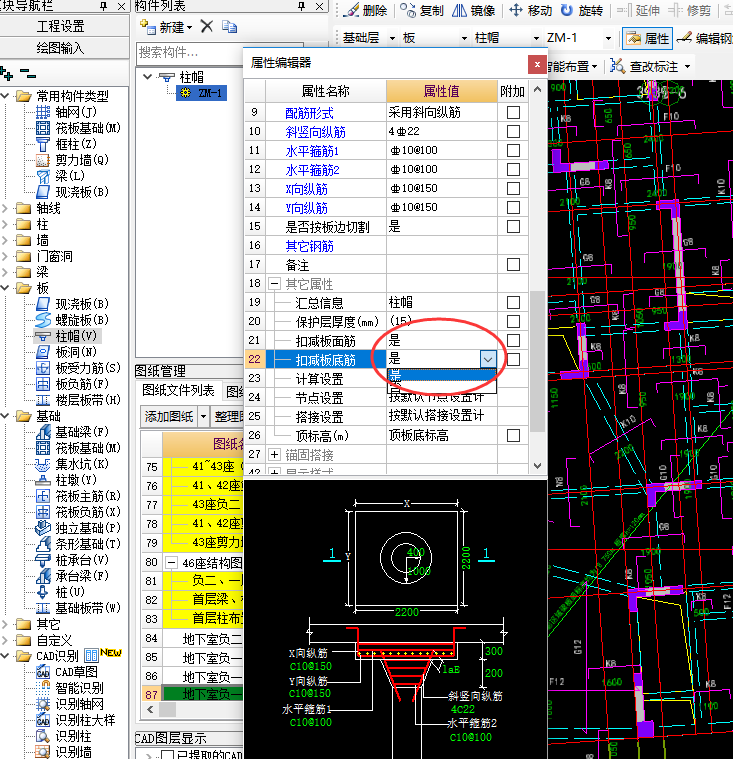Check the 附加 box for 斜竖向纵筋
This screenshot has width=733, height=759.
point(513,131)
